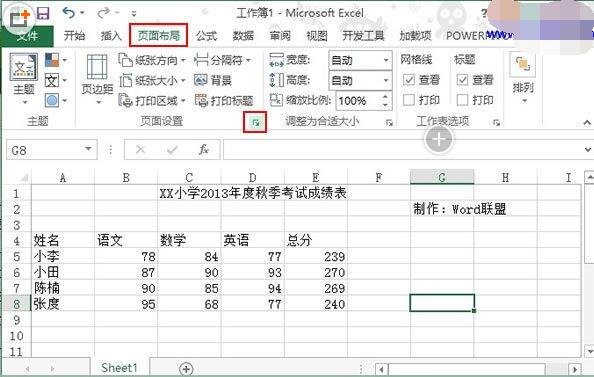
Task: Select the title cell XX小学2013年度秋季考试成绩表
Action: click(253, 194)
